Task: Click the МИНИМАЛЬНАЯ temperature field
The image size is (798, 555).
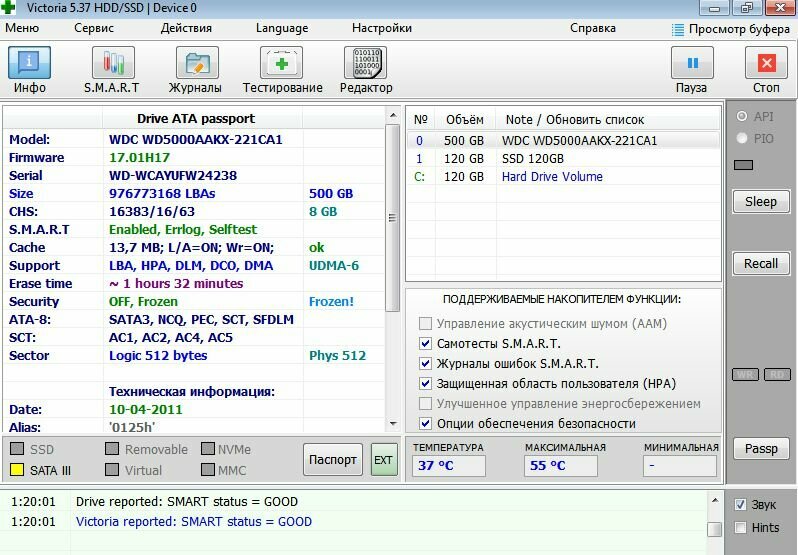Action: click(x=680, y=465)
